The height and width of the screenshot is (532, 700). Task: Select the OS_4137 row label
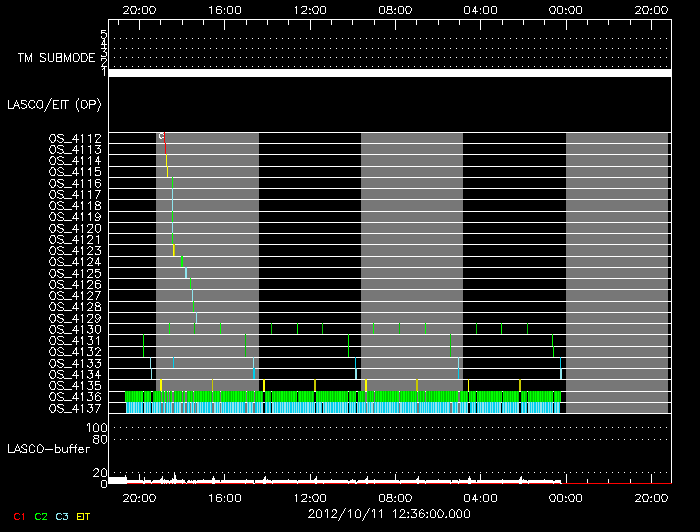click(75, 408)
